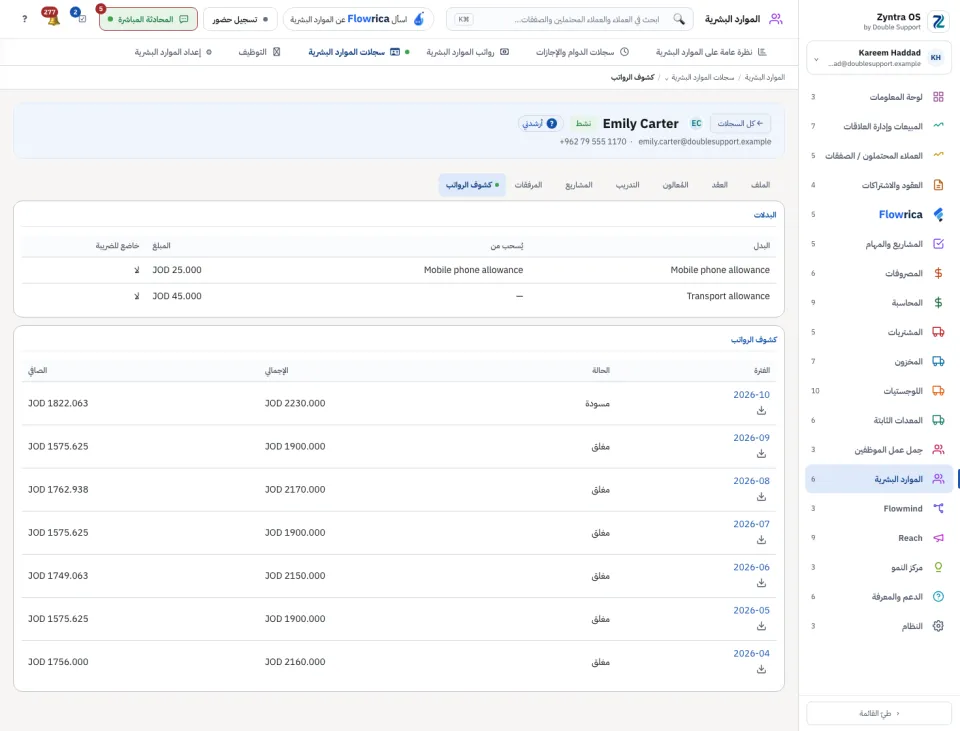
Task: Open اللوجستيات logistics in sidebar
Action: tap(879, 391)
